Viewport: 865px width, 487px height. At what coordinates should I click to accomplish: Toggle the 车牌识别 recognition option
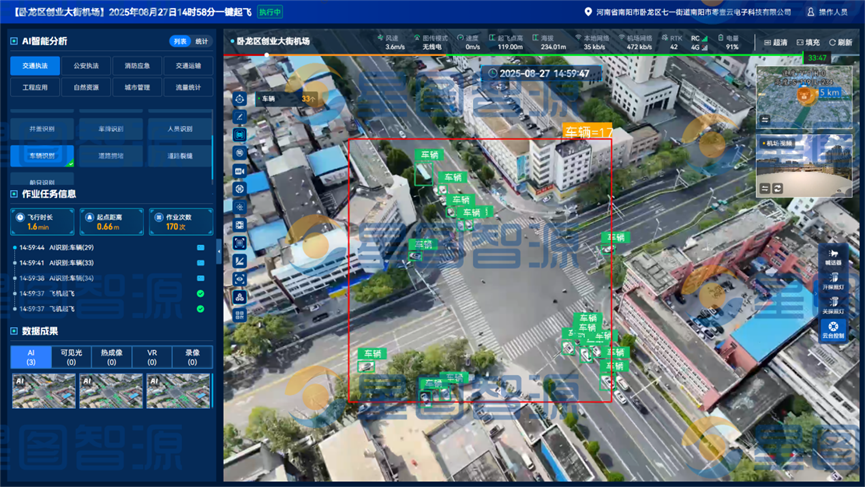[x=111, y=129]
